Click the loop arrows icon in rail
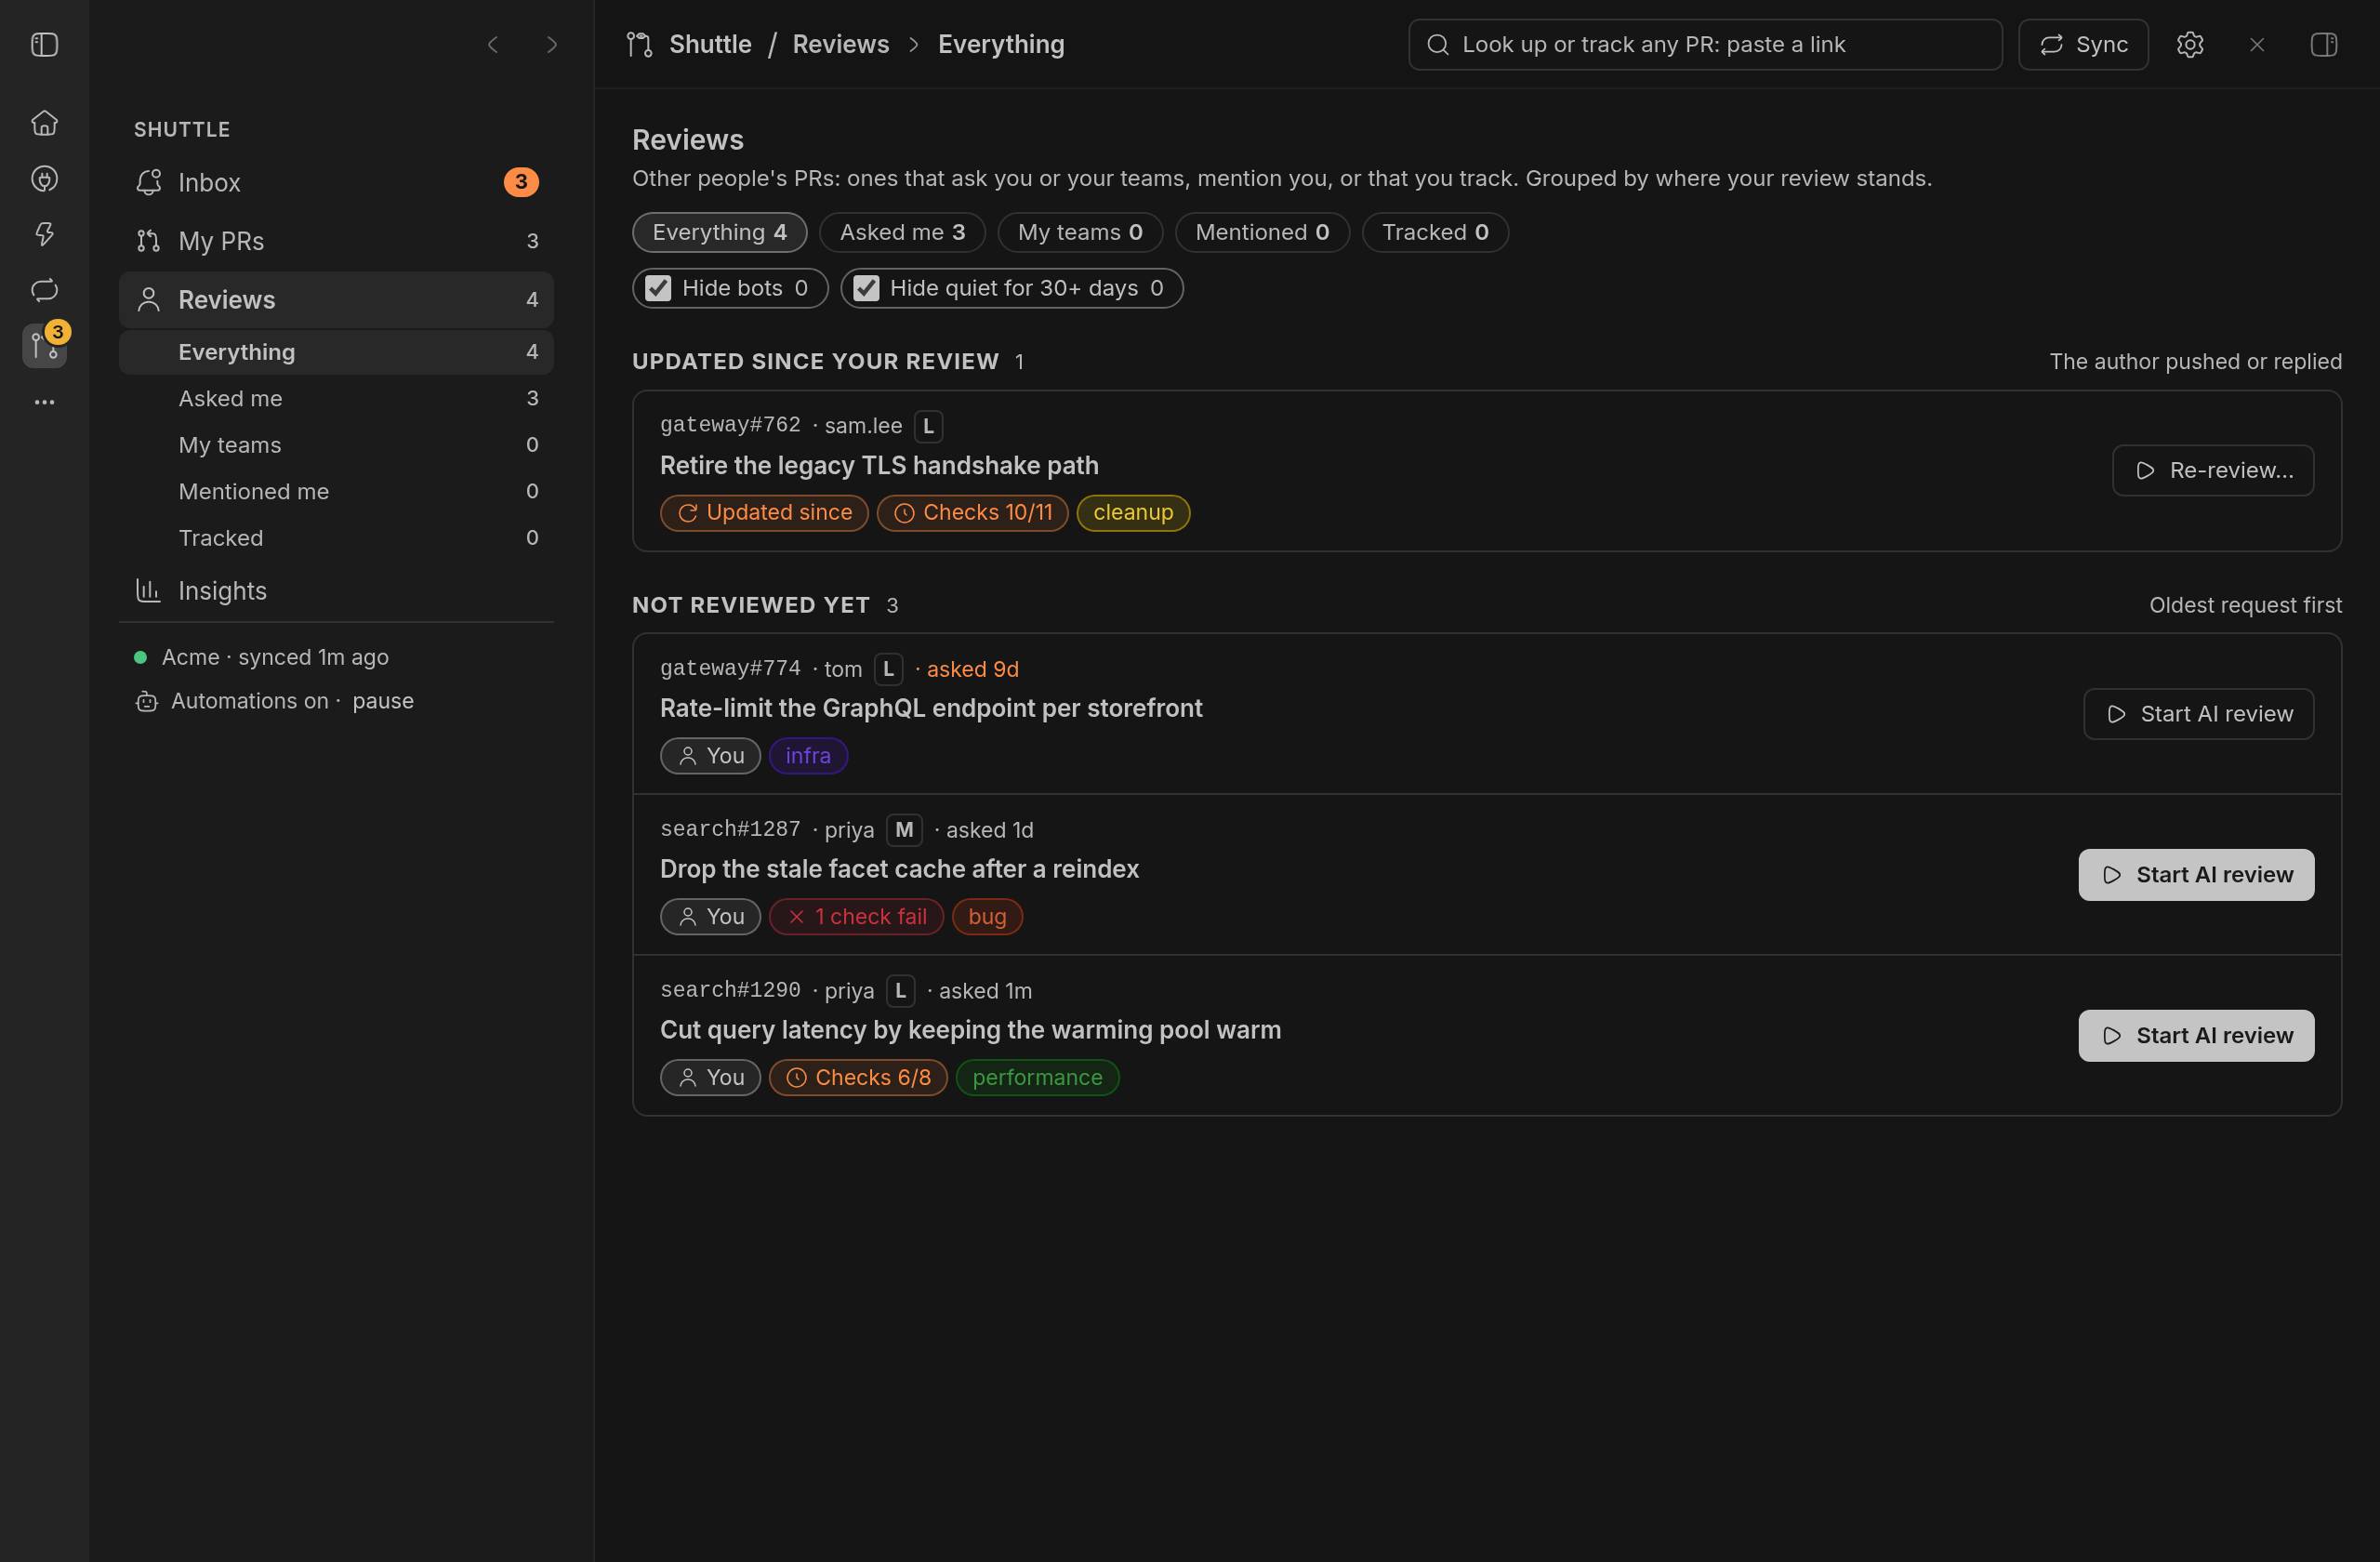2380x1562 pixels. pyautogui.click(x=44, y=290)
